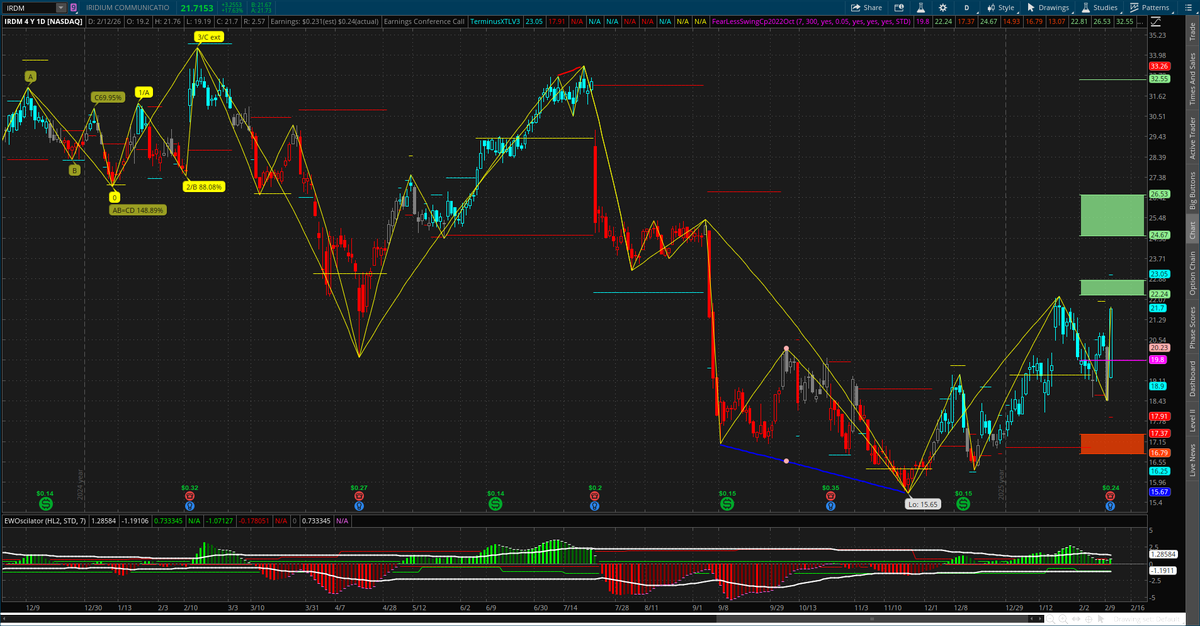The image size is (1200, 626).
Task: Open the Big Buttons sidebar tab
Action: [1191, 189]
